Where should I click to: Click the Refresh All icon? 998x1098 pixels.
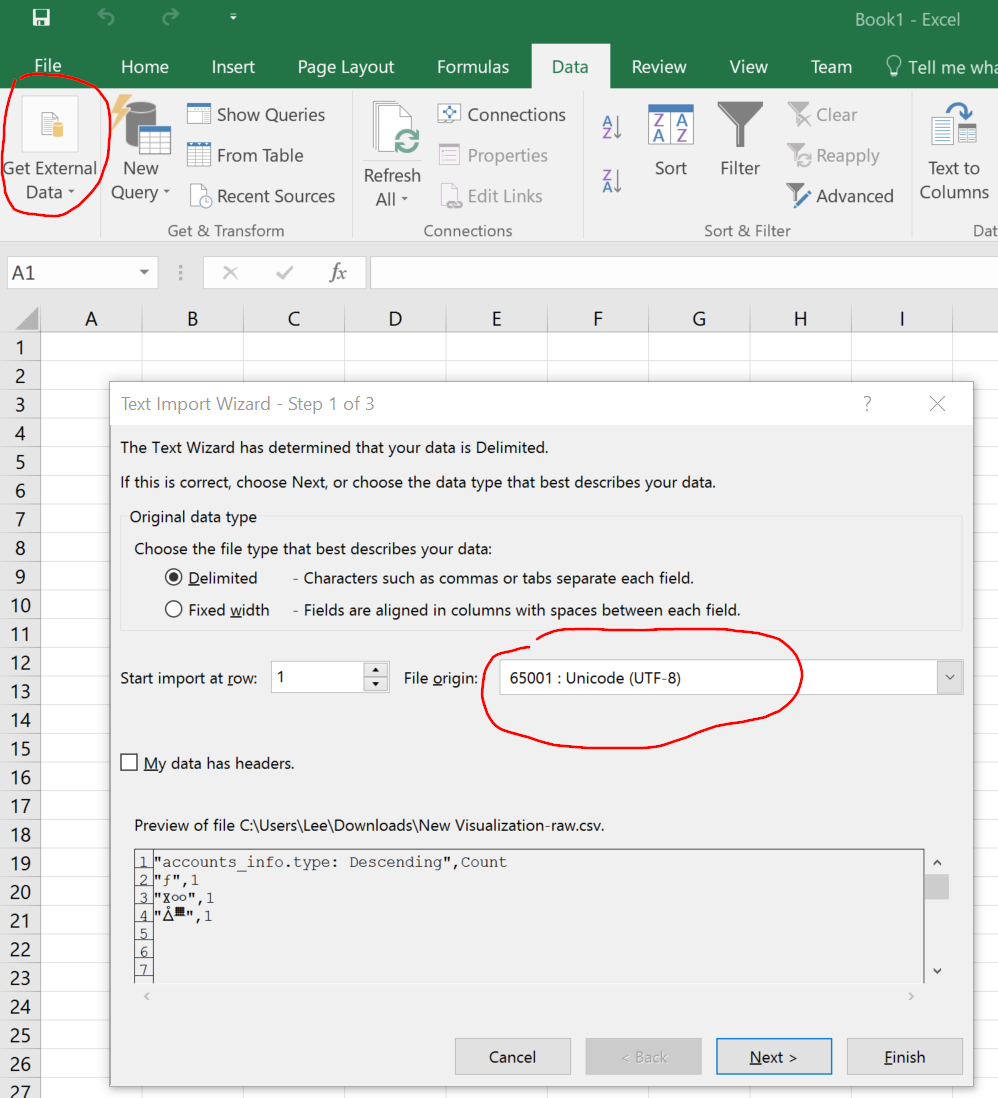(x=395, y=128)
